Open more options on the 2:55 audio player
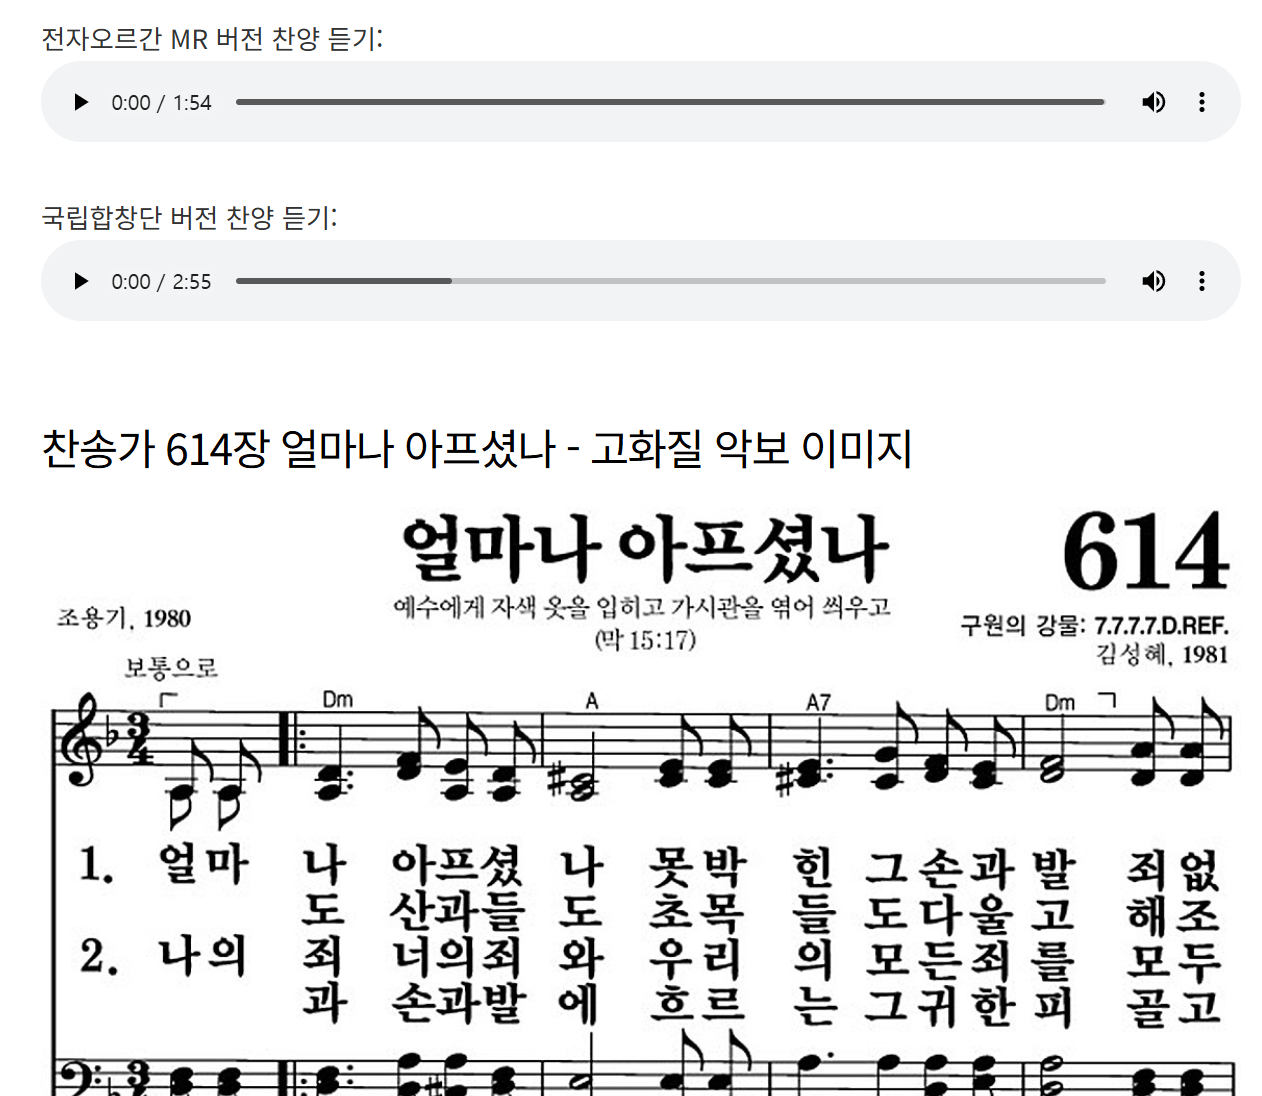 1201,281
